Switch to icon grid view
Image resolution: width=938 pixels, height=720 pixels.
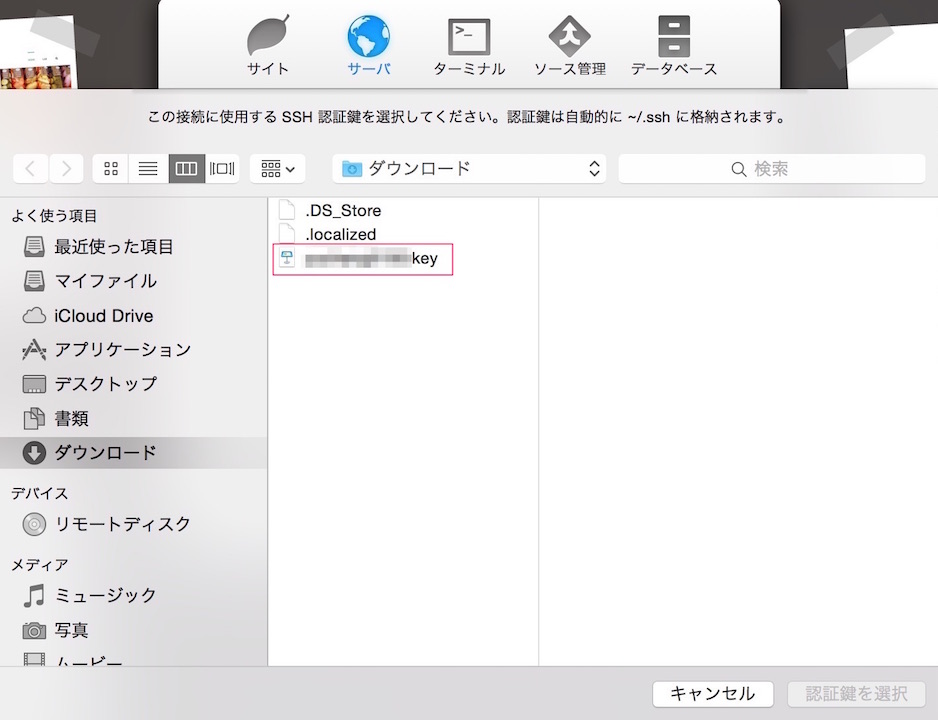click(x=111, y=169)
